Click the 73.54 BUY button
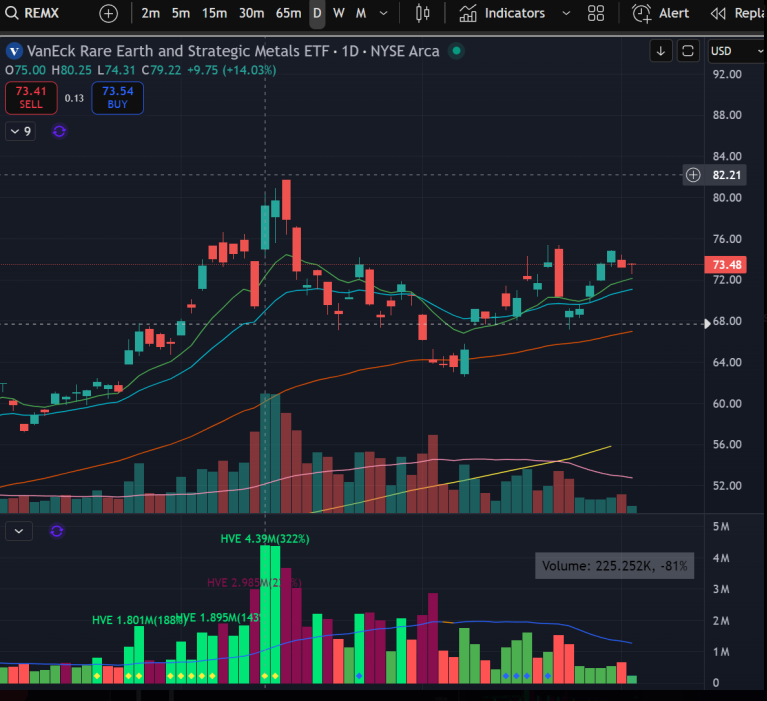Screen dimensions: 767x701 point(117,97)
